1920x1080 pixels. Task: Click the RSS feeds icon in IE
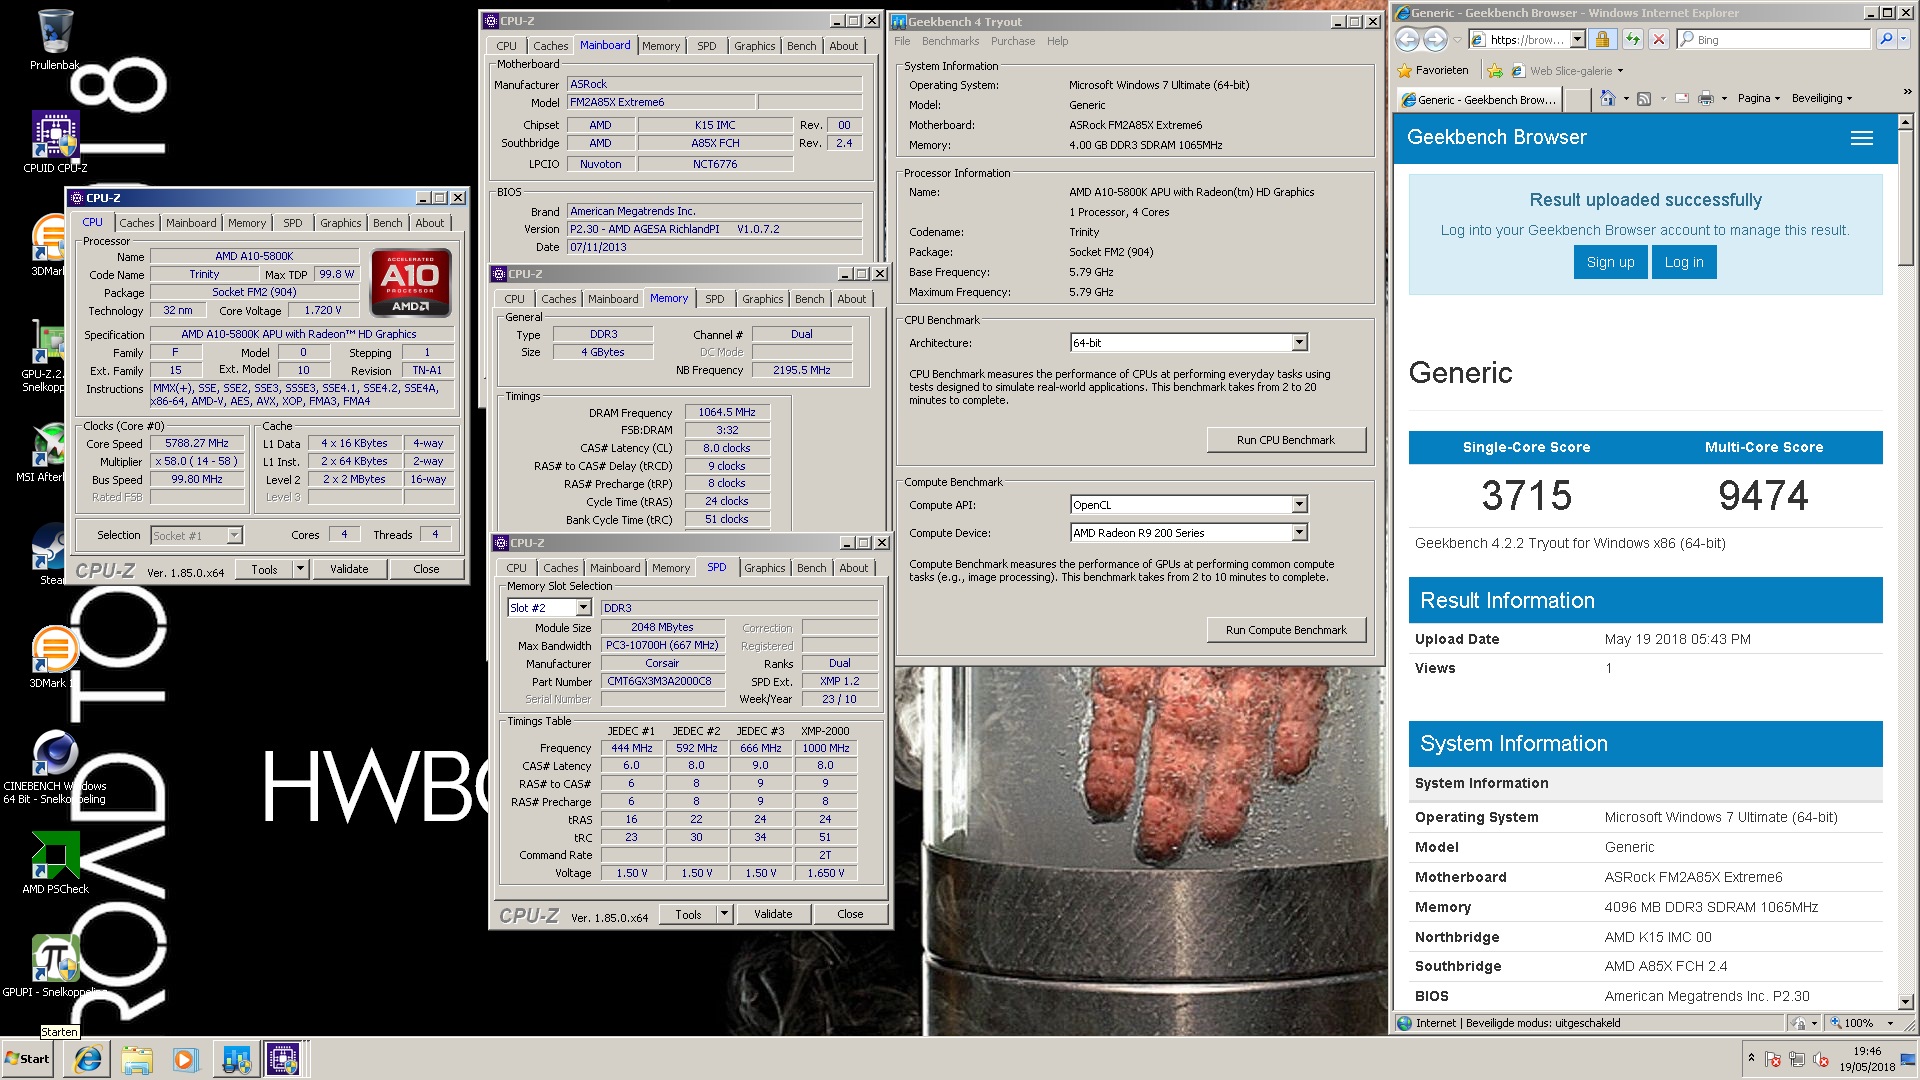tap(1644, 98)
